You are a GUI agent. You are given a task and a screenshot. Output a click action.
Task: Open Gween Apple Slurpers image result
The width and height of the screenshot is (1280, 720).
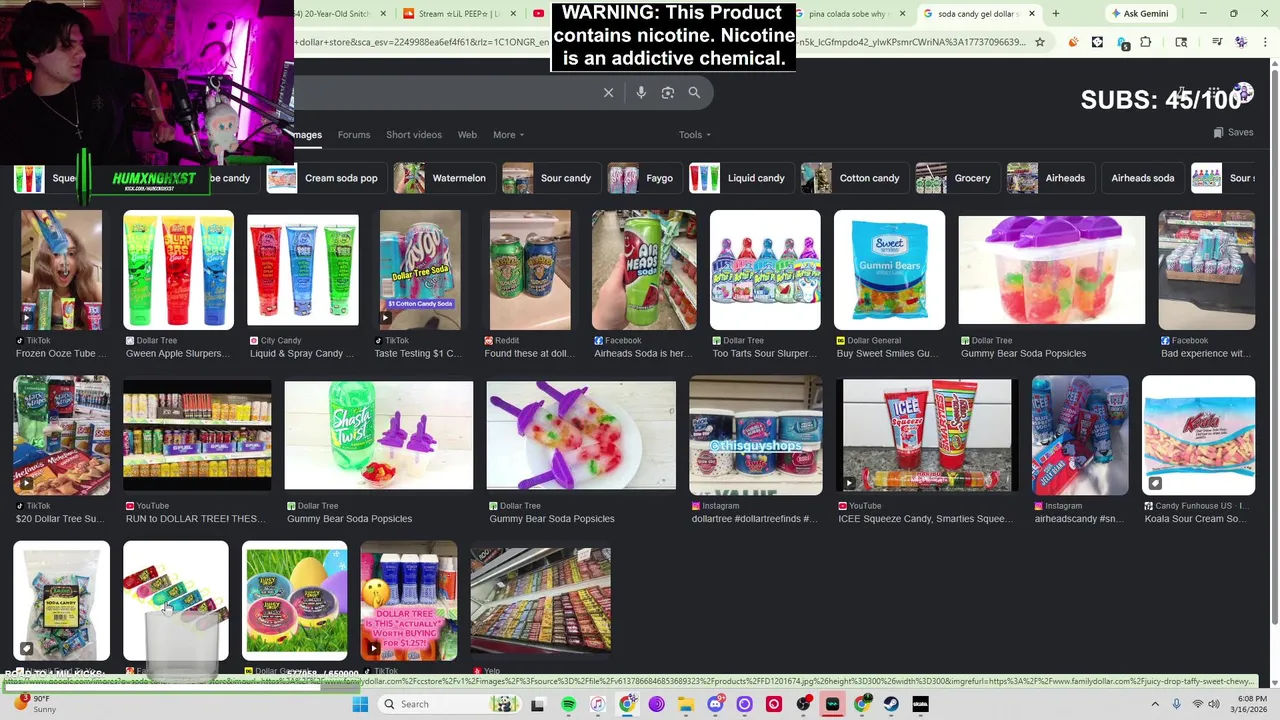[178, 270]
